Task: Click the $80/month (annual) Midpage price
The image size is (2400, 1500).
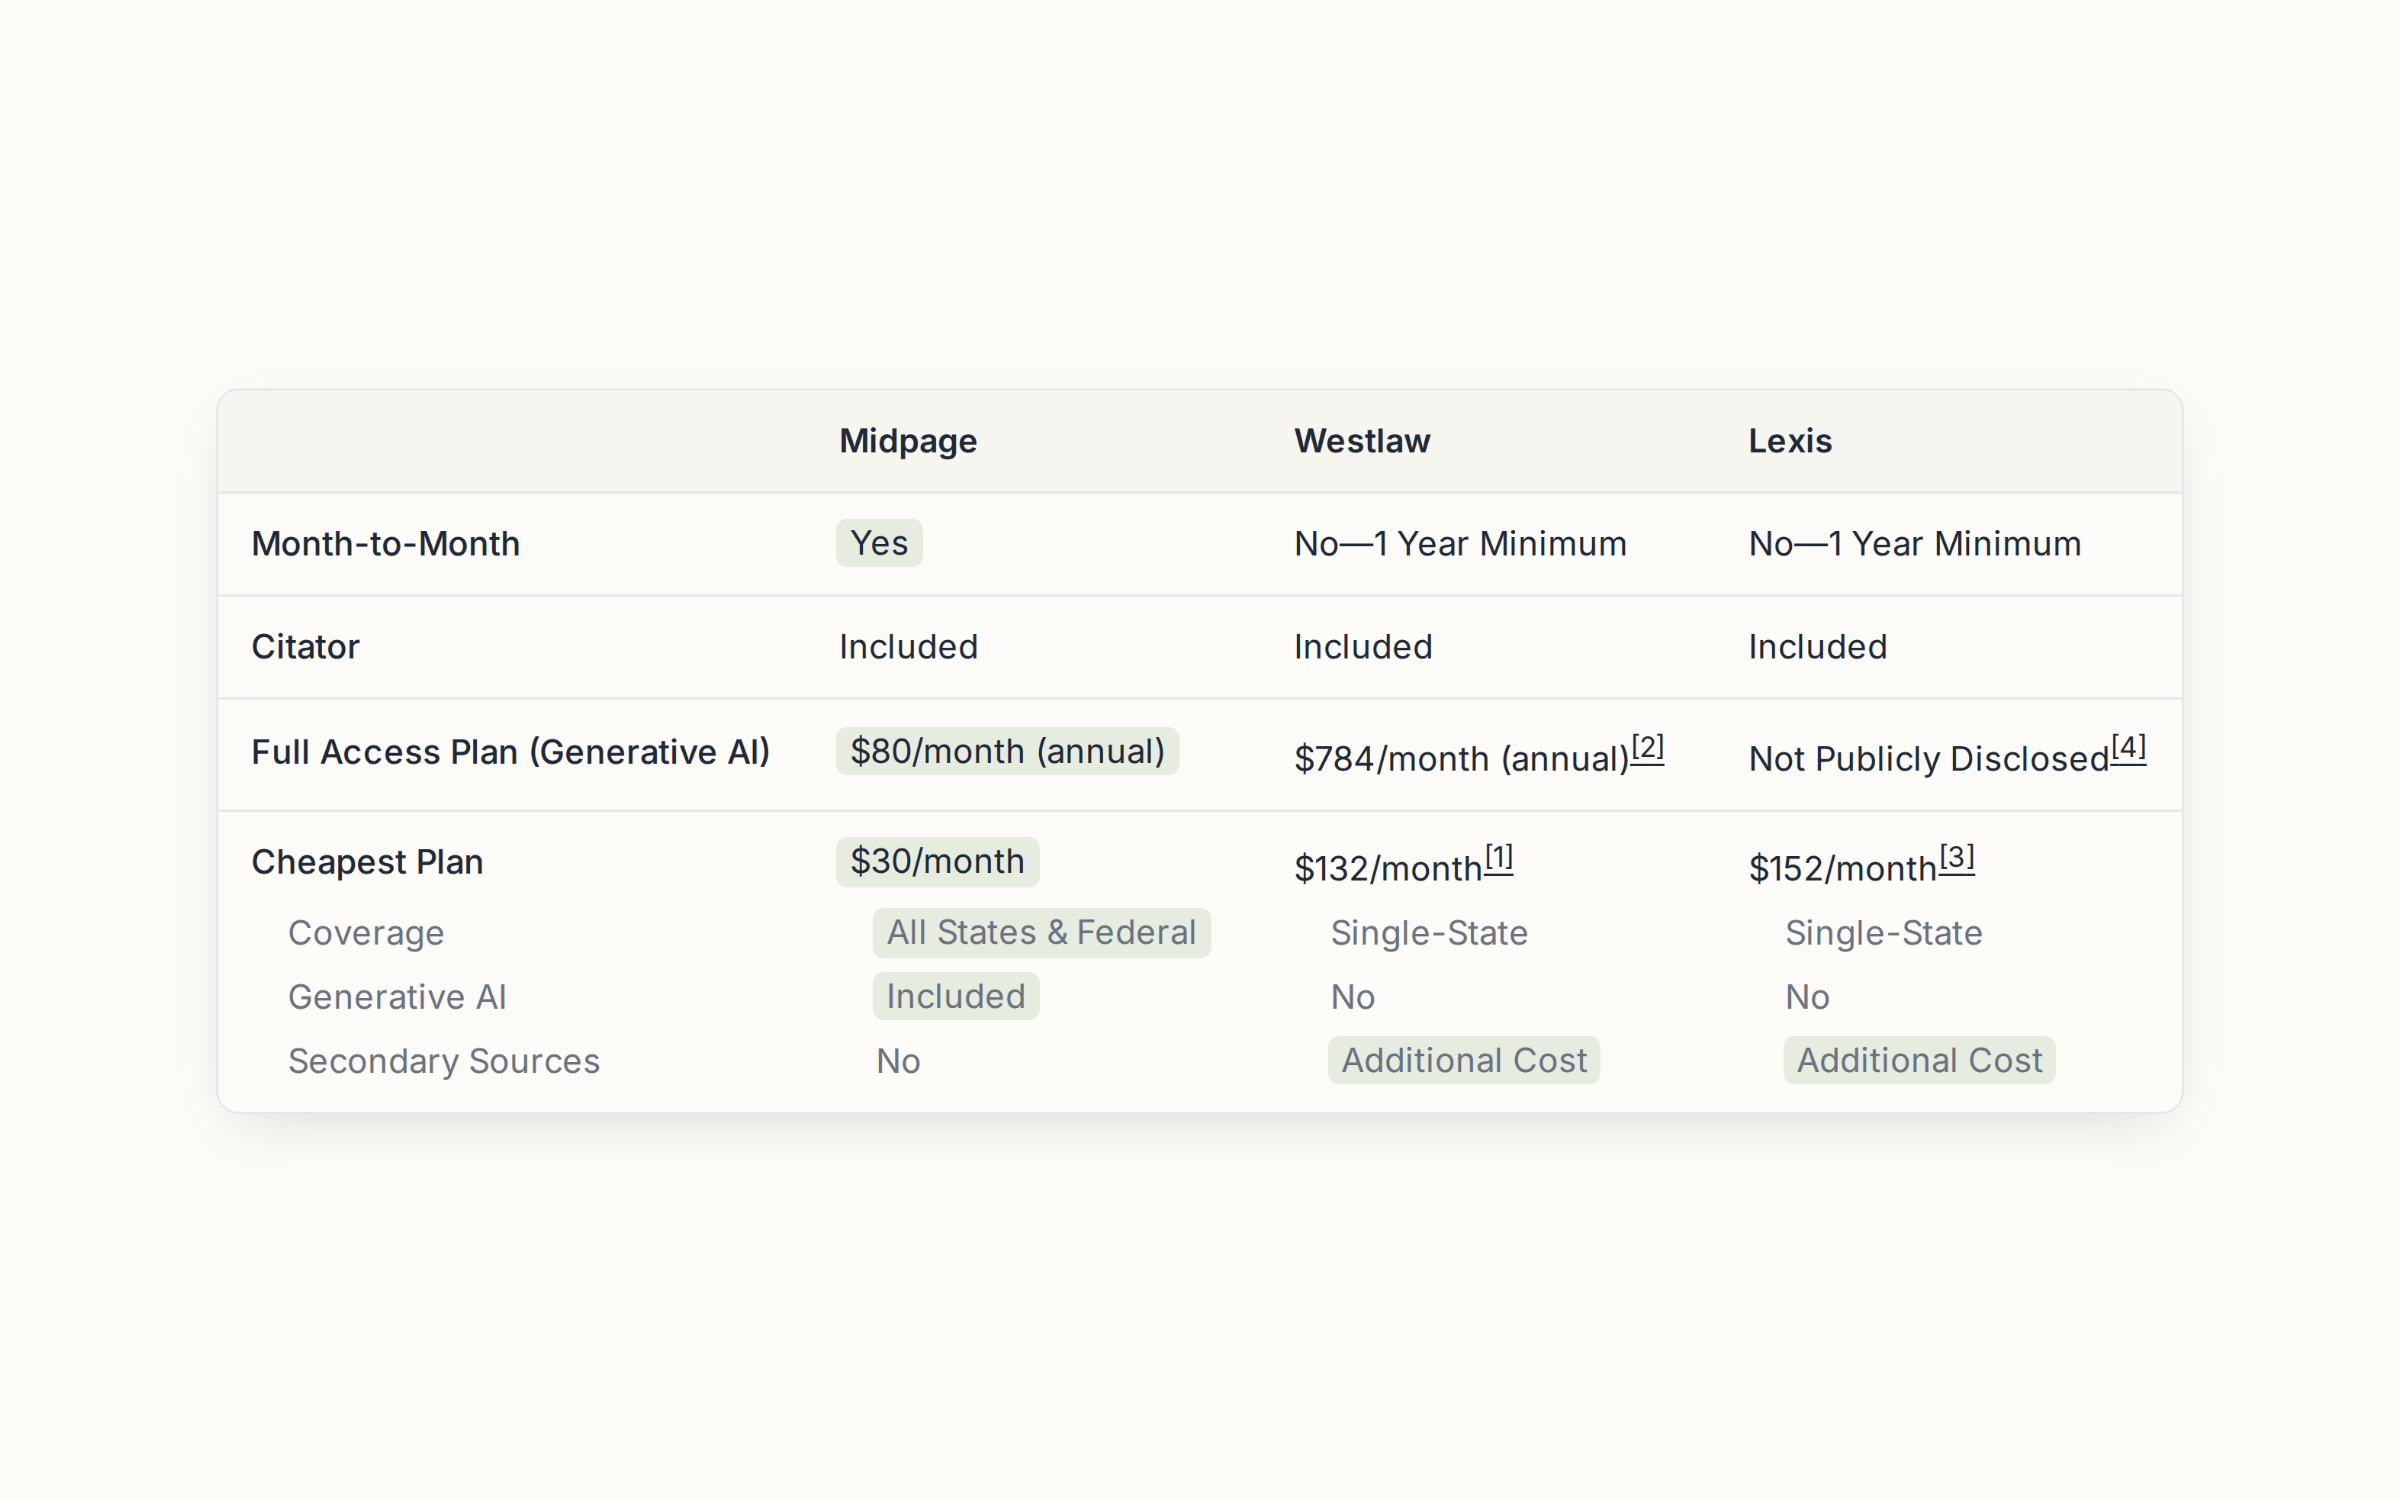Action: coord(1007,751)
